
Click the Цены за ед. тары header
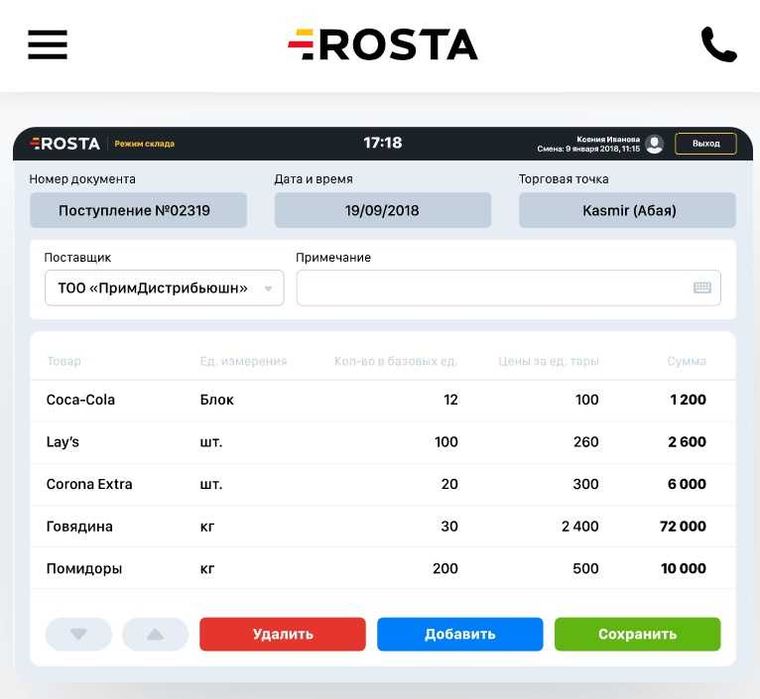549,361
